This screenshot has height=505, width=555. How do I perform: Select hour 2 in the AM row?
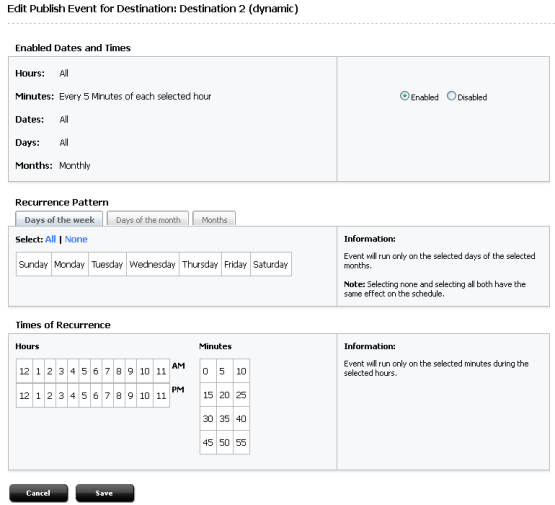pyautogui.click(x=50, y=371)
